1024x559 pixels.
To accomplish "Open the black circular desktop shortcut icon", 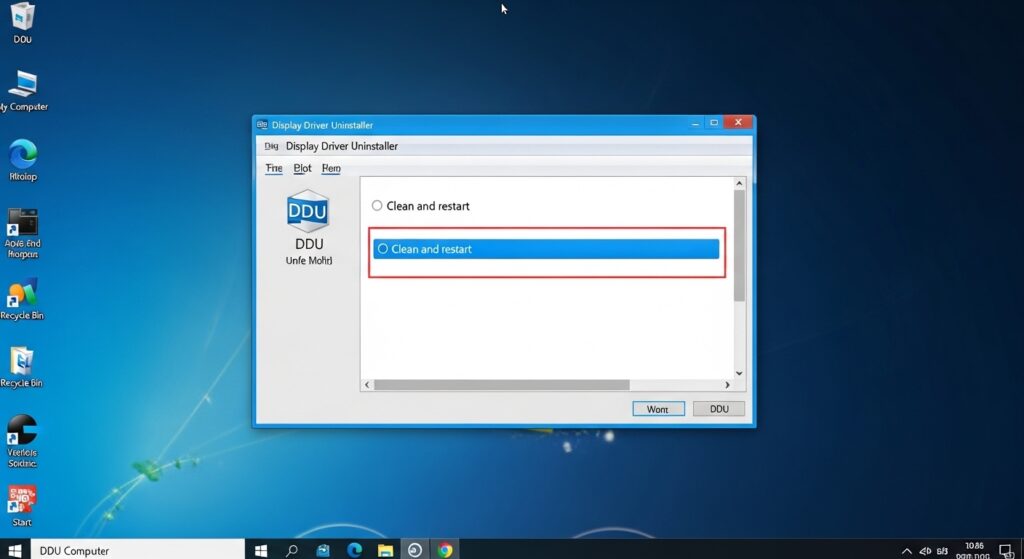I will 22,430.
